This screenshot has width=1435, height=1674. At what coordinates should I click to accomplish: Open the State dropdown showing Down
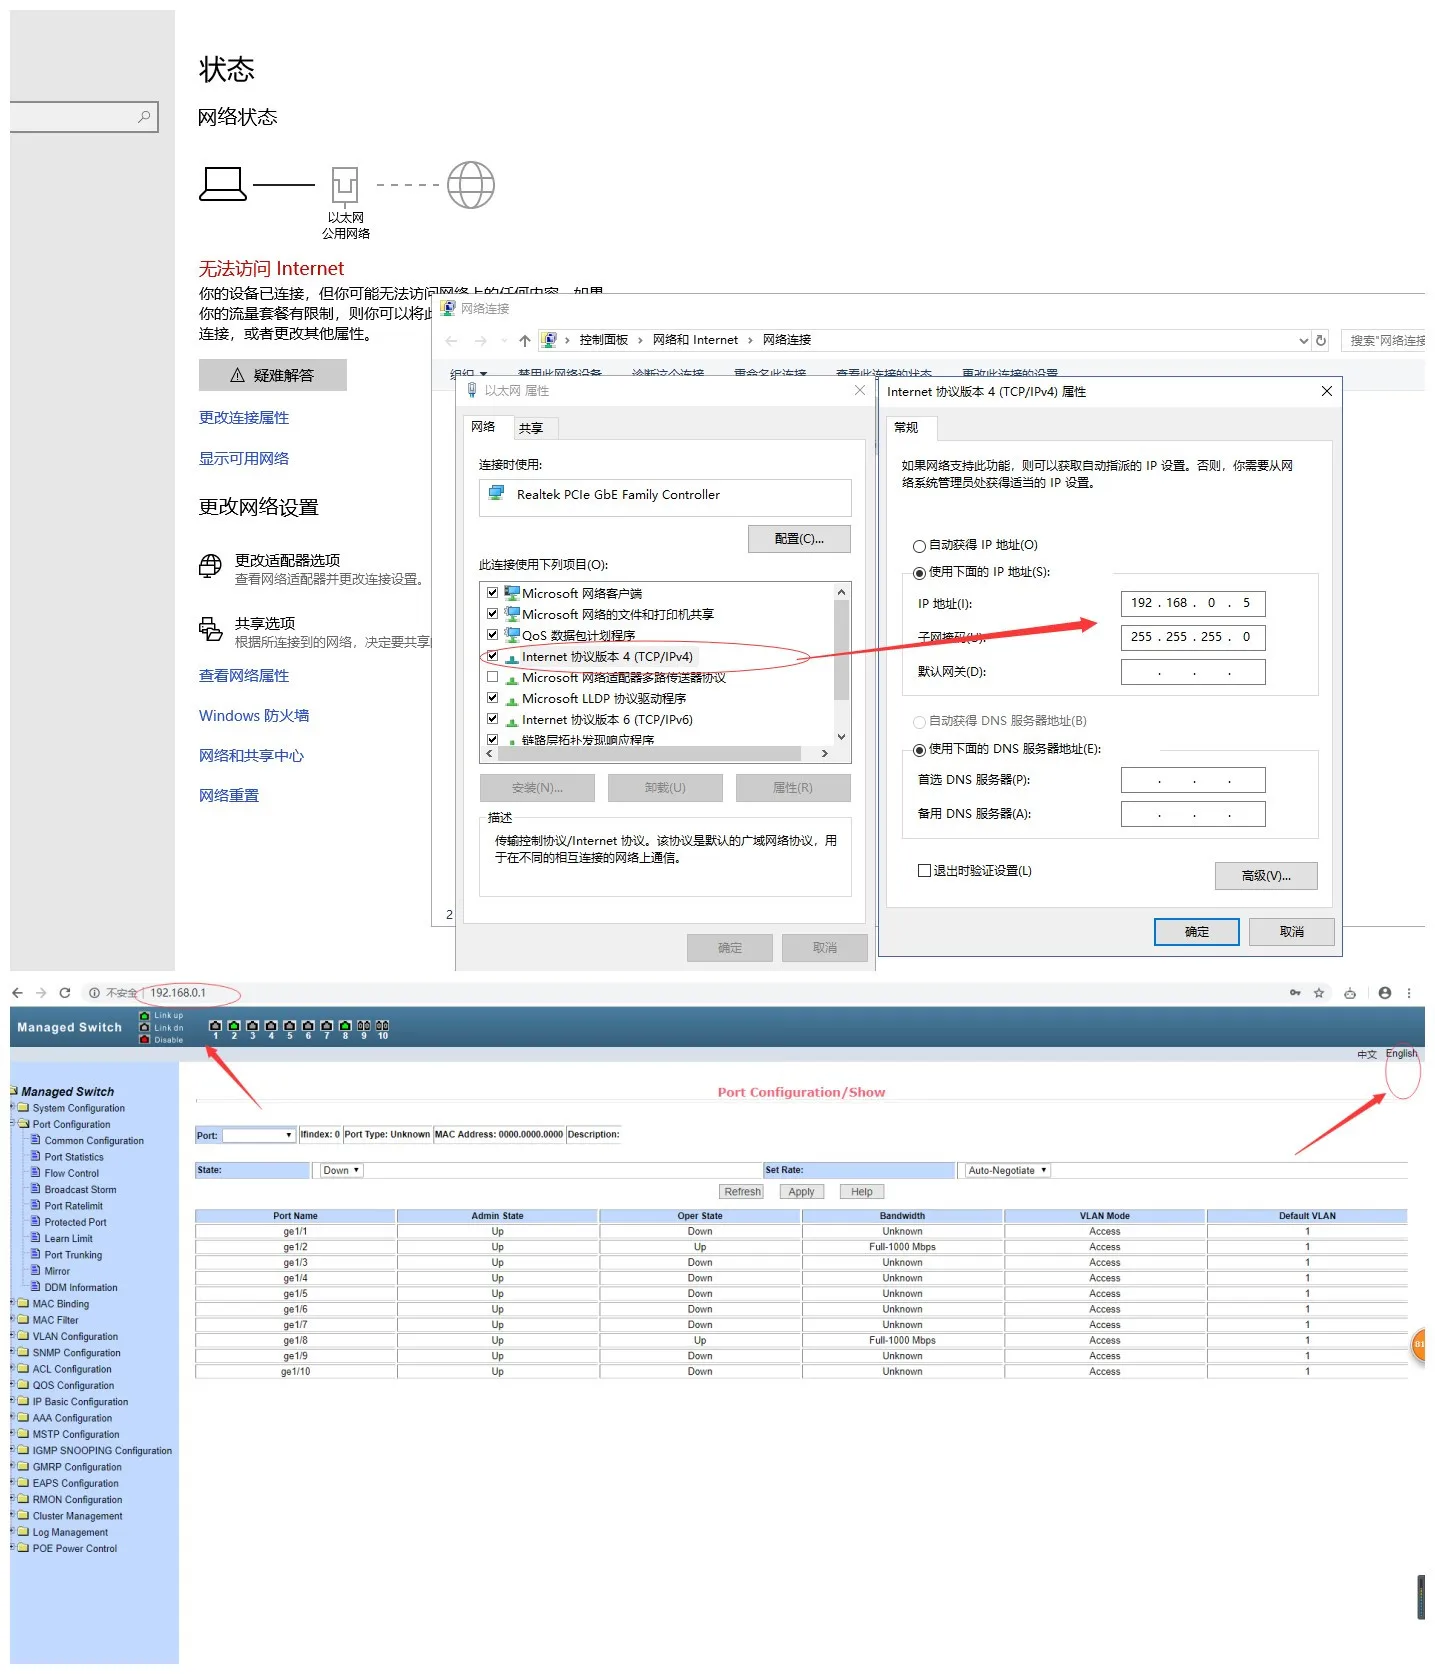[x=341, y=1170]
